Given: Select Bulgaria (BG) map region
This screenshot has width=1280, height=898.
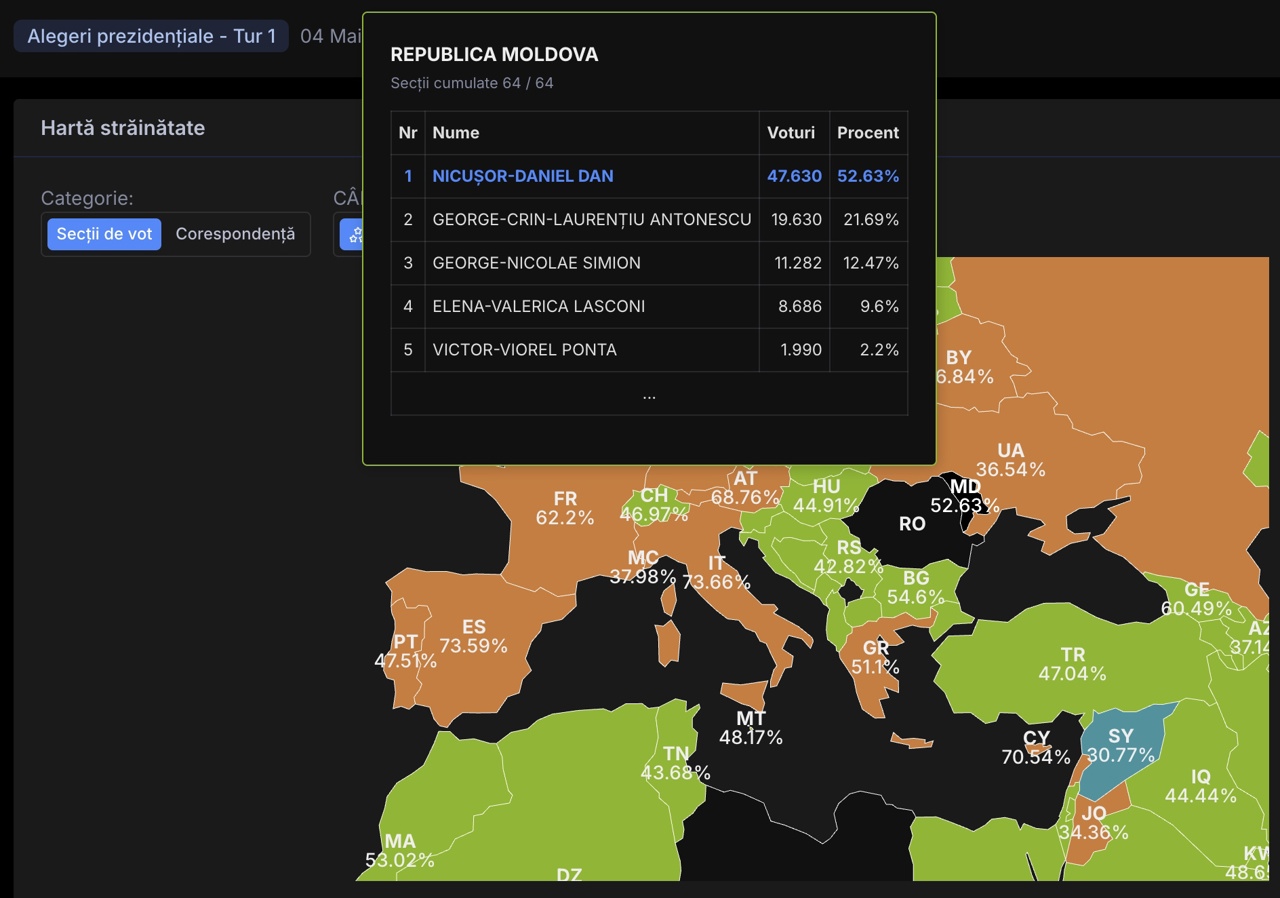Looking at the screenshot, I should [x=915, y=588].
